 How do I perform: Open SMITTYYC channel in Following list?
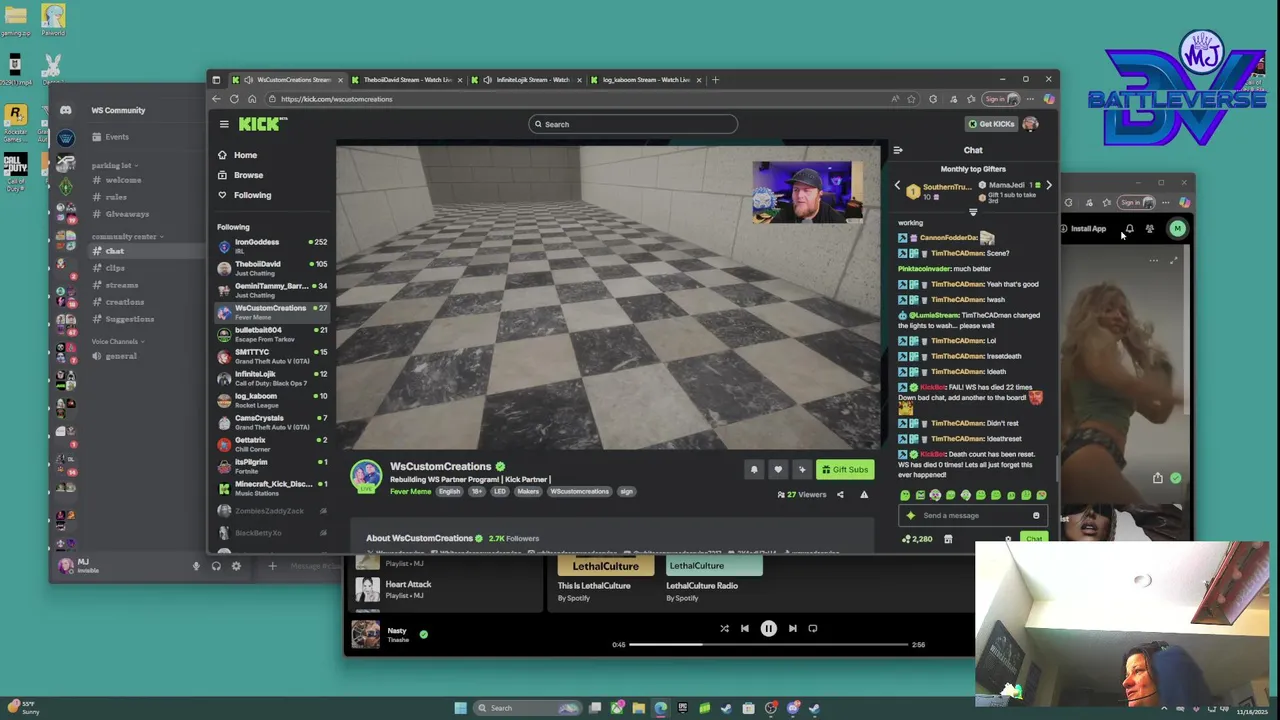[272, 355]
